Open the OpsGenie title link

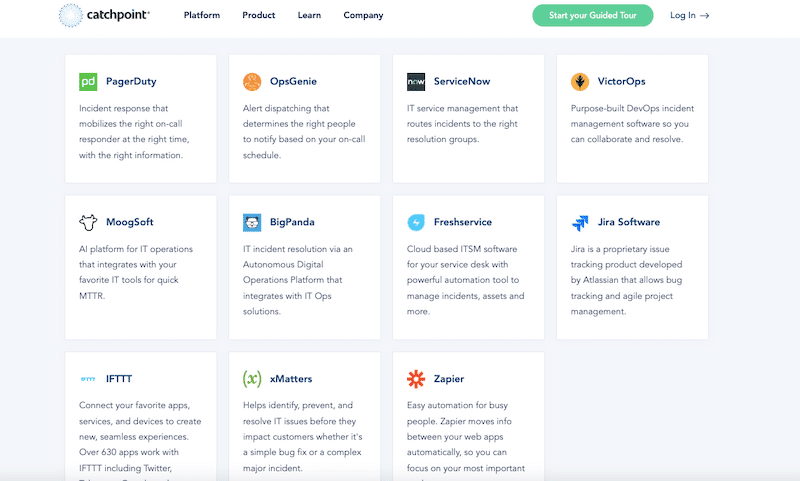click(x=293, y=82)
